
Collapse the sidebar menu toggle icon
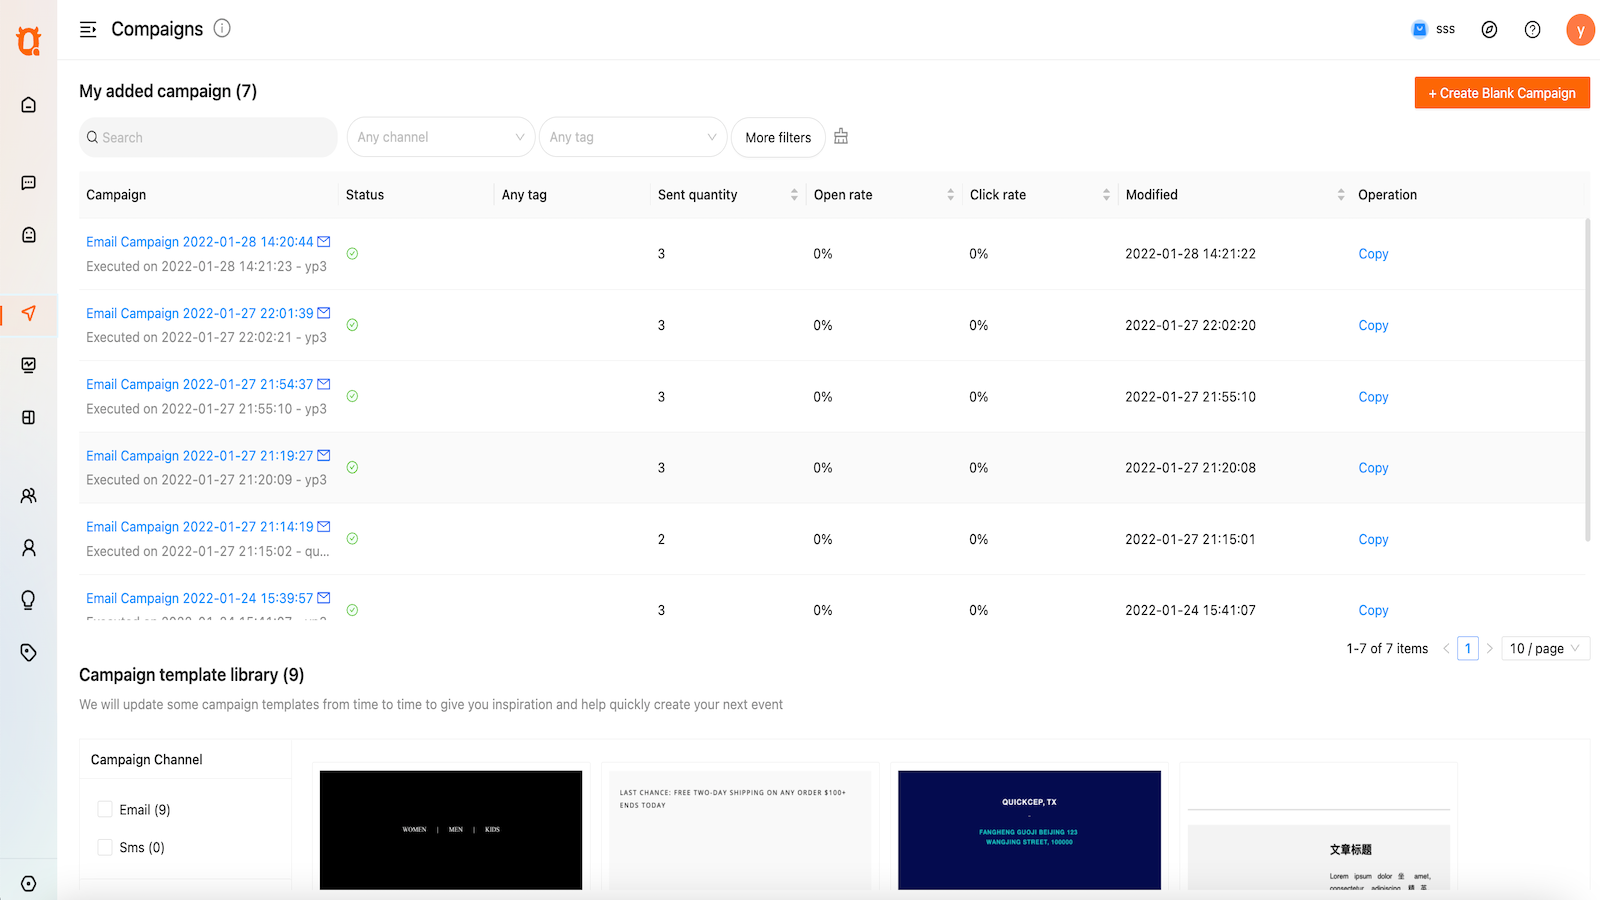click(88, 30)
